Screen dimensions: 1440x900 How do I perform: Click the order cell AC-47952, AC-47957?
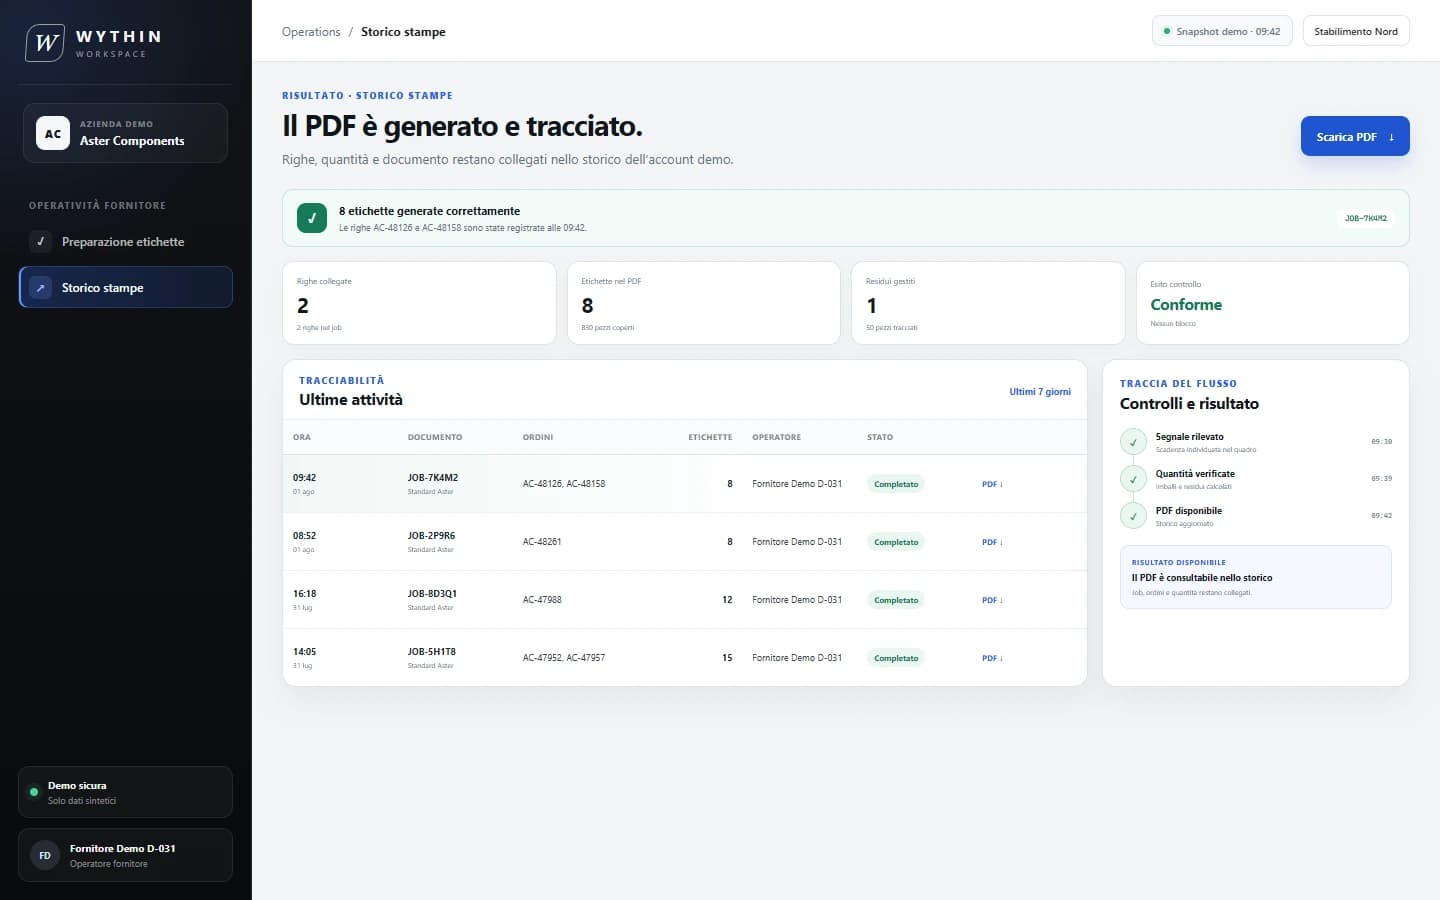(x=564, y=658)
